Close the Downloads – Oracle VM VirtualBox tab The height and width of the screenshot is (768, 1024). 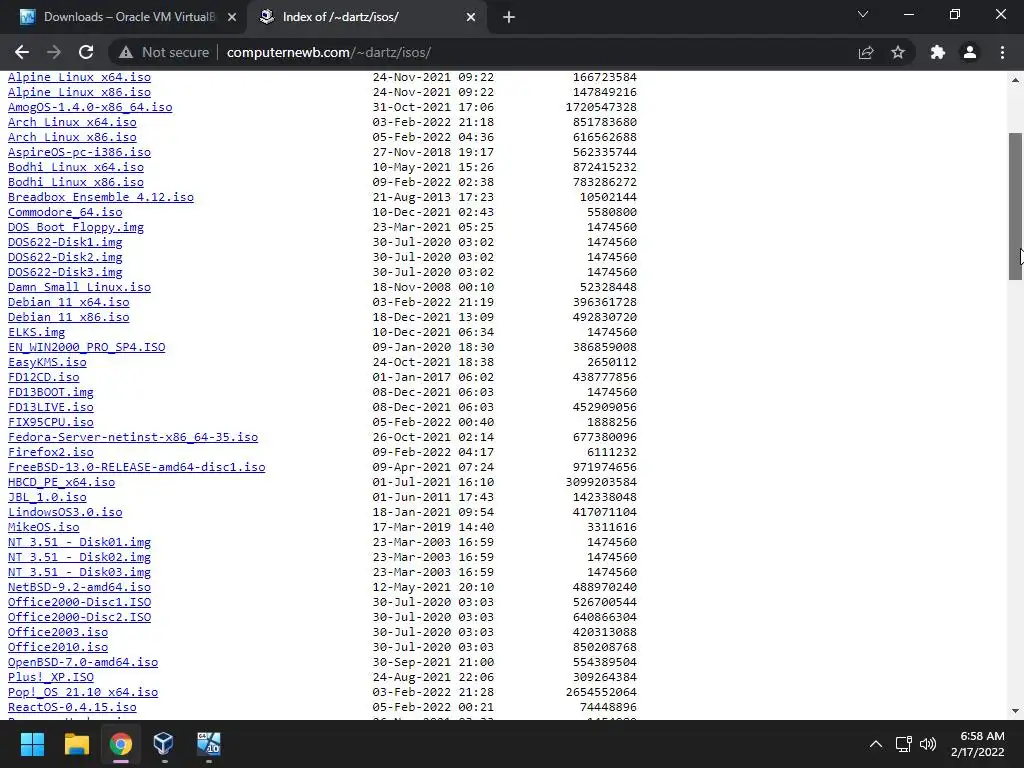coord(232,17)
